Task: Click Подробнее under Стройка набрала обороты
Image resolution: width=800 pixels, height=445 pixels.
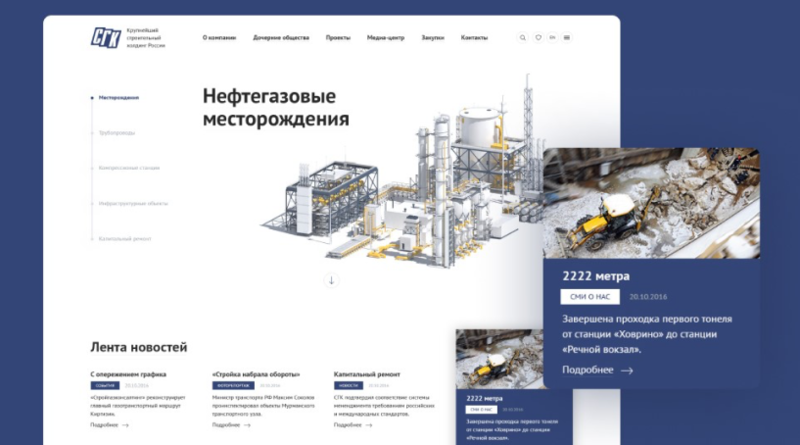Action: pyautogui.click(x=226, y=425)
